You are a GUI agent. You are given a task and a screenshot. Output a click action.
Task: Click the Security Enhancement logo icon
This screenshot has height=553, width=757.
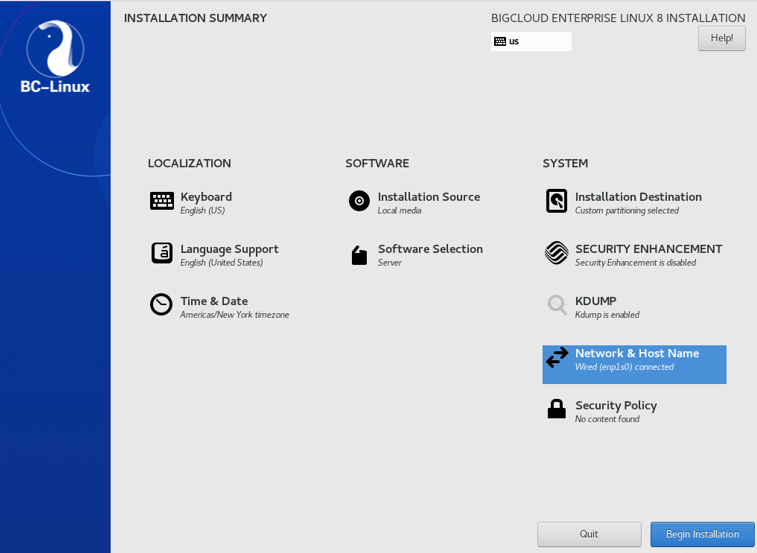(x=557, y=253)
